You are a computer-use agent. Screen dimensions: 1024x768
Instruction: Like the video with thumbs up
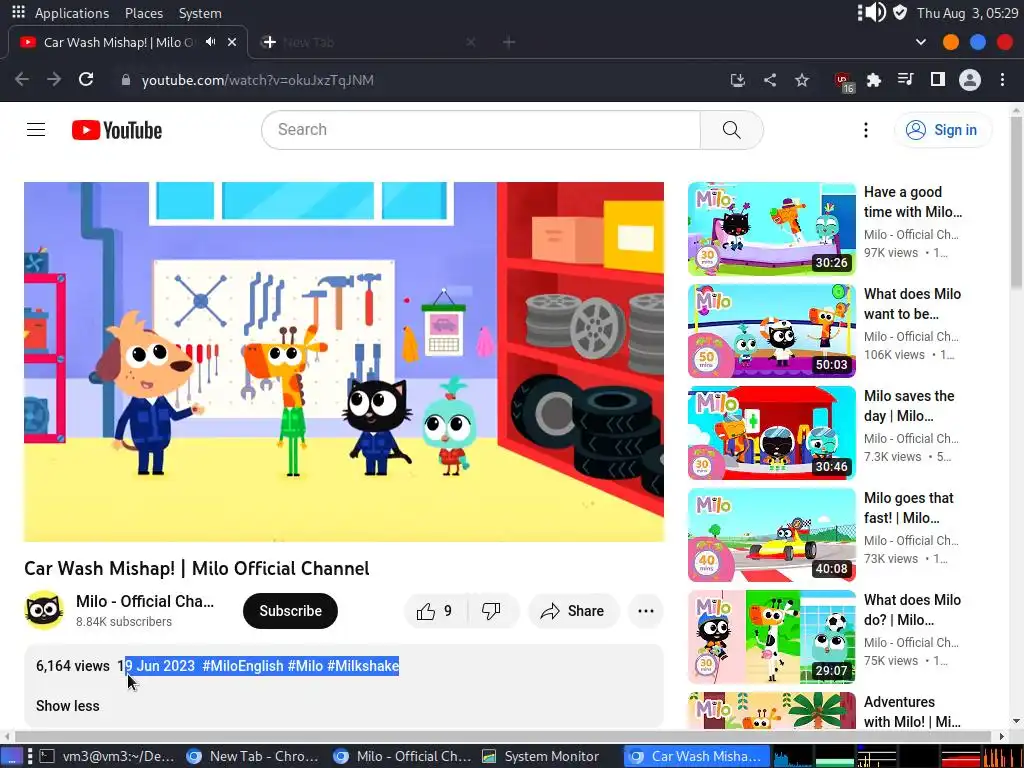point(436,611)
